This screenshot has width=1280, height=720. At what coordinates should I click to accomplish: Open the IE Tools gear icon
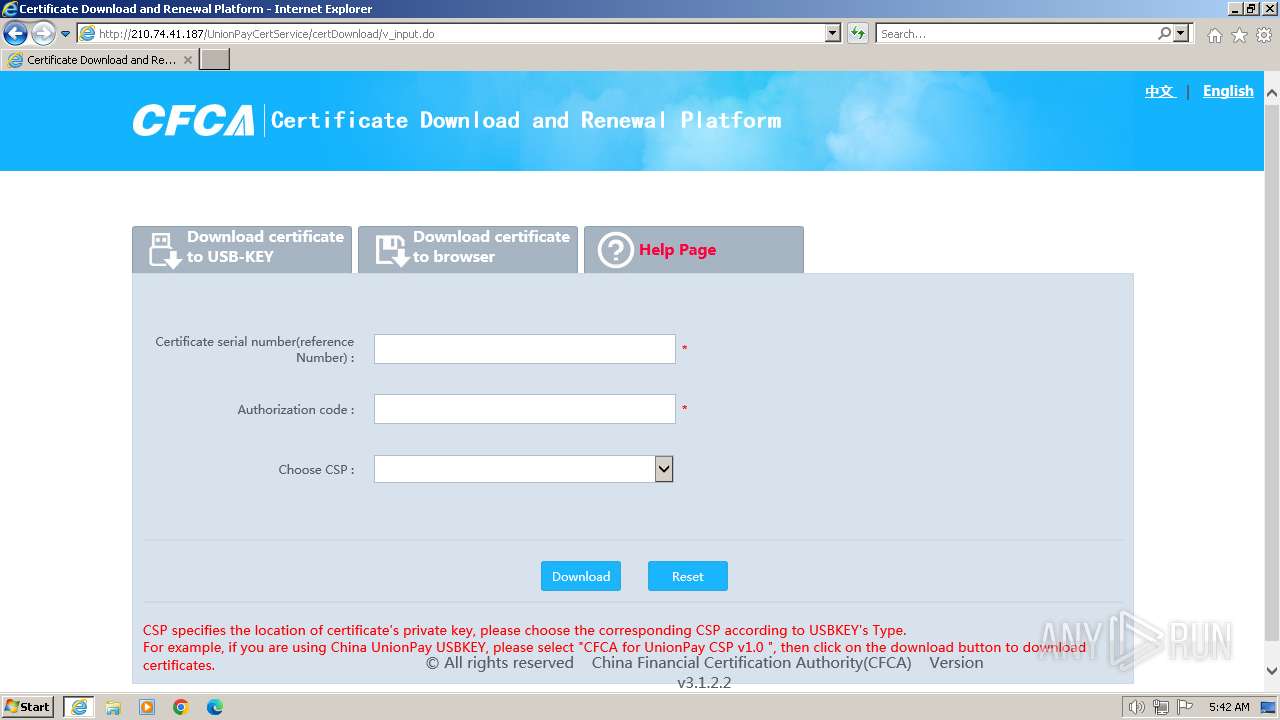point(1264,35)
